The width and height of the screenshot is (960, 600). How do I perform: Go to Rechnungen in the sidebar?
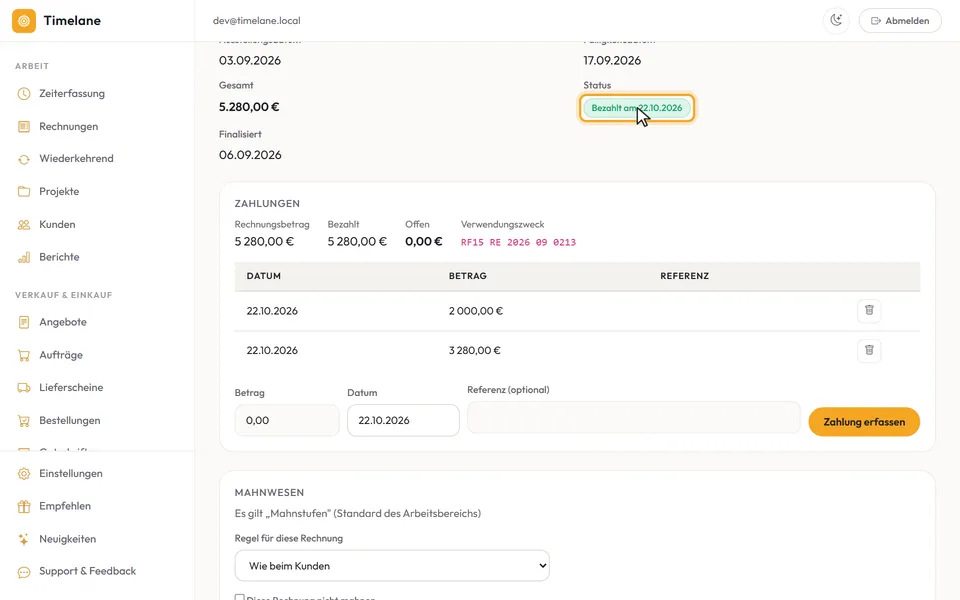[69, 127]
